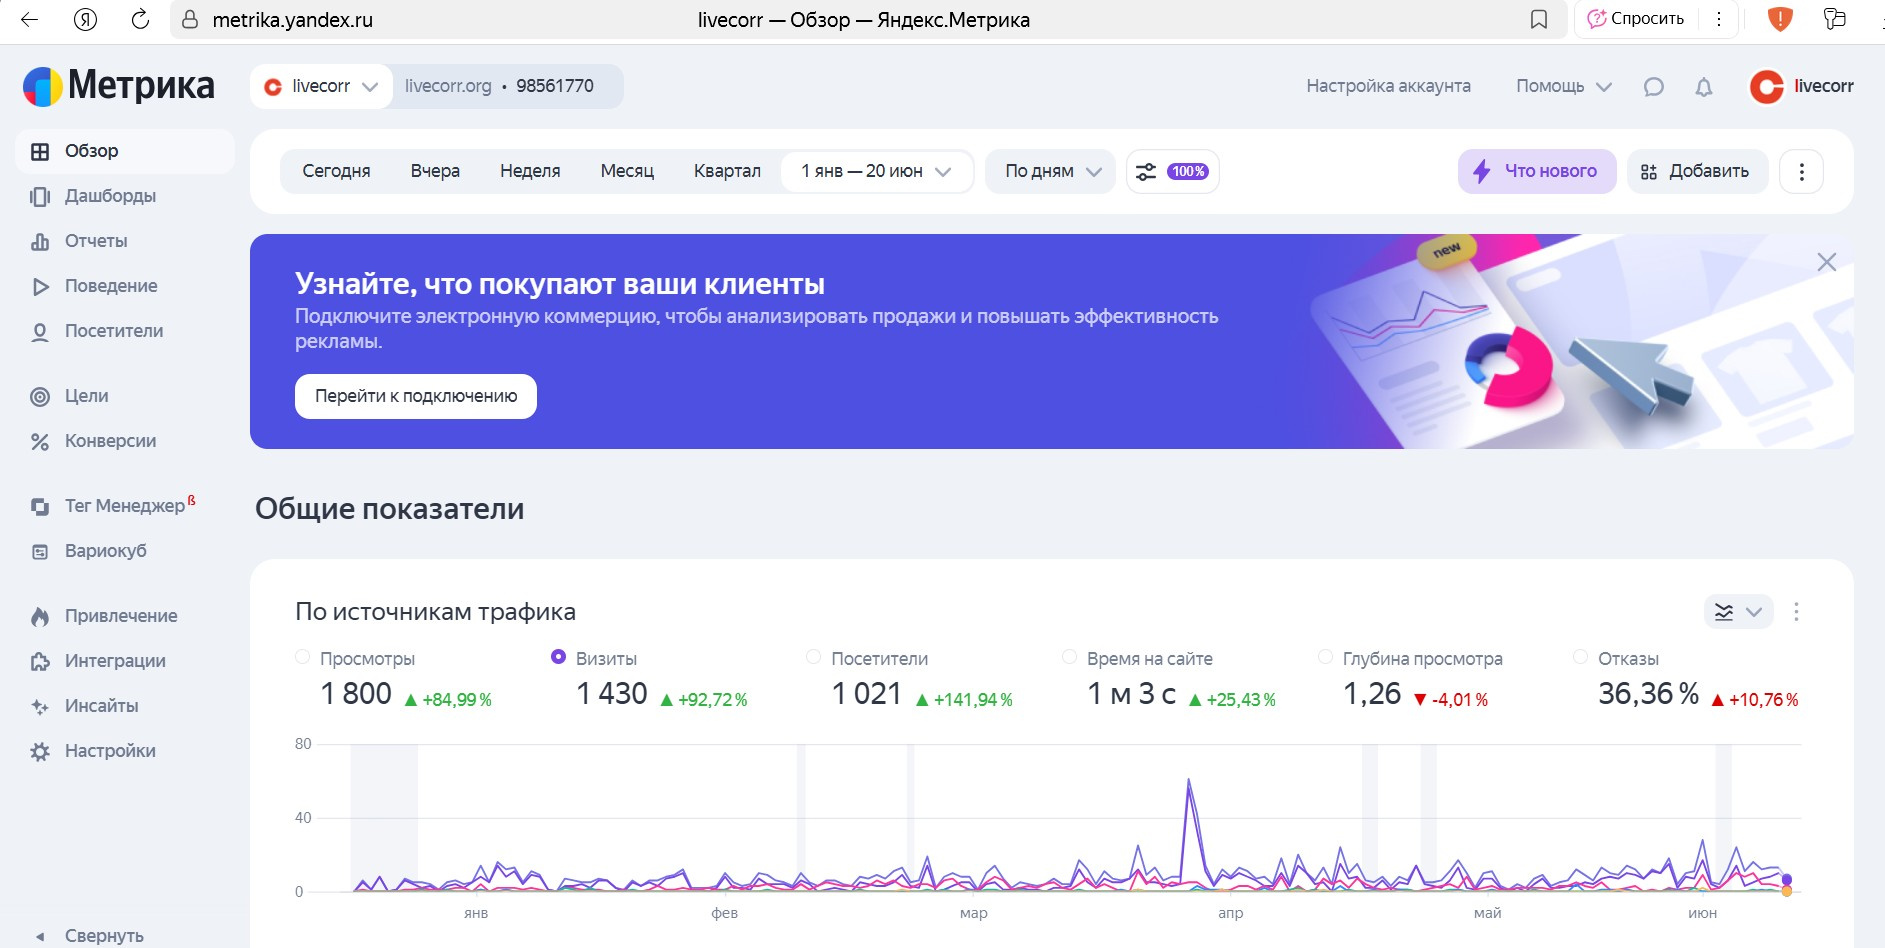Open the chart type dropdown in widget
Viewport: 1885px width, 948px height.
click(1738, 612)
